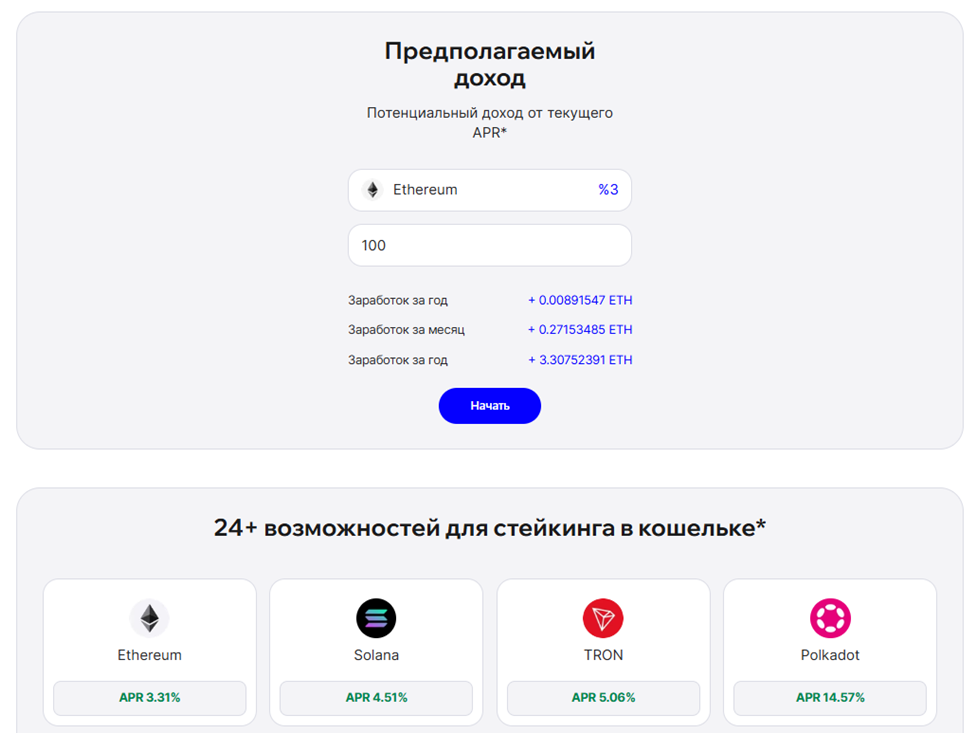Click the %3 rate in the Ethereum selector
This screenshot has height=735, width=978.
608,190
